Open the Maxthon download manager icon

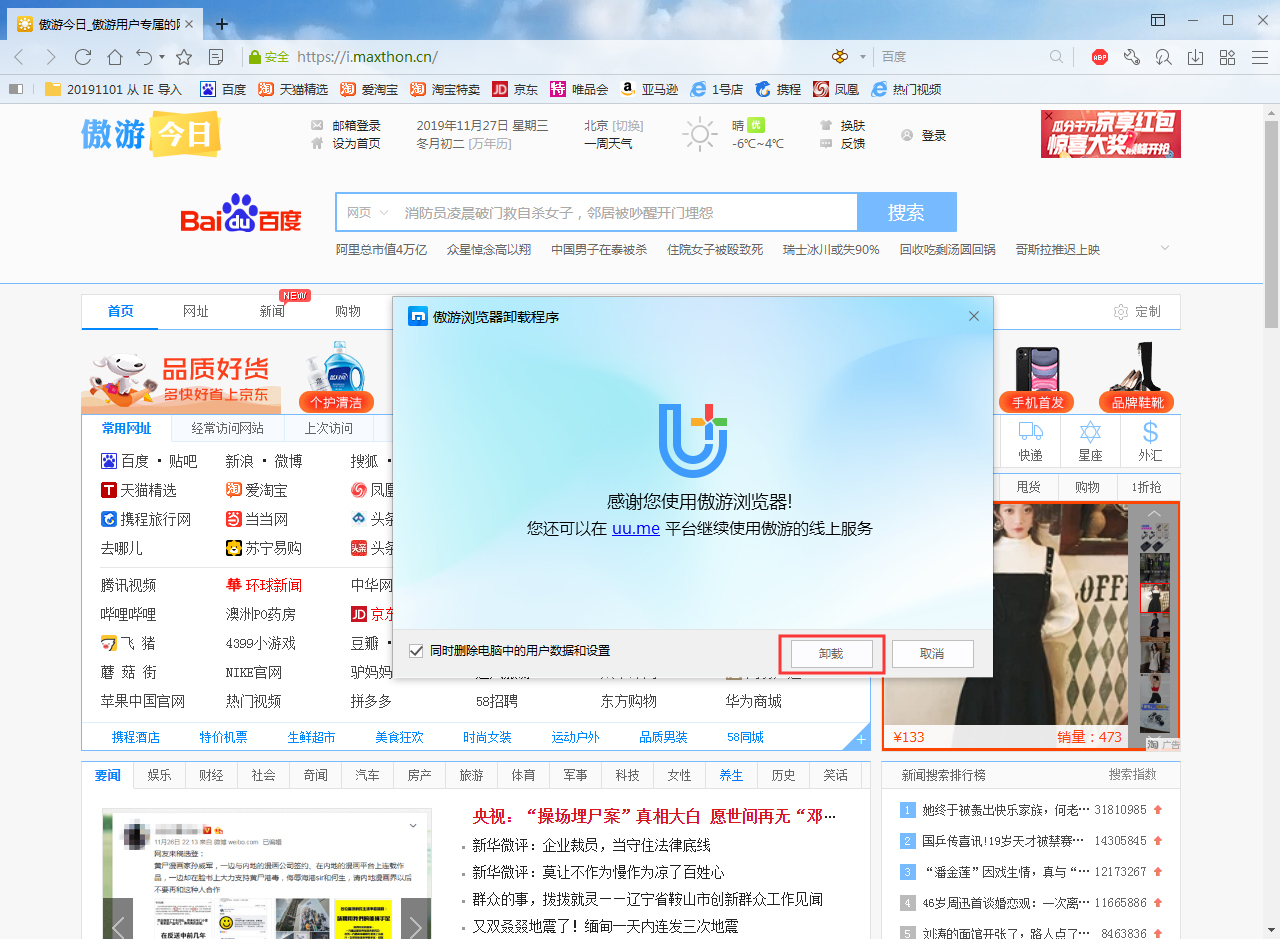[1194, 57]
